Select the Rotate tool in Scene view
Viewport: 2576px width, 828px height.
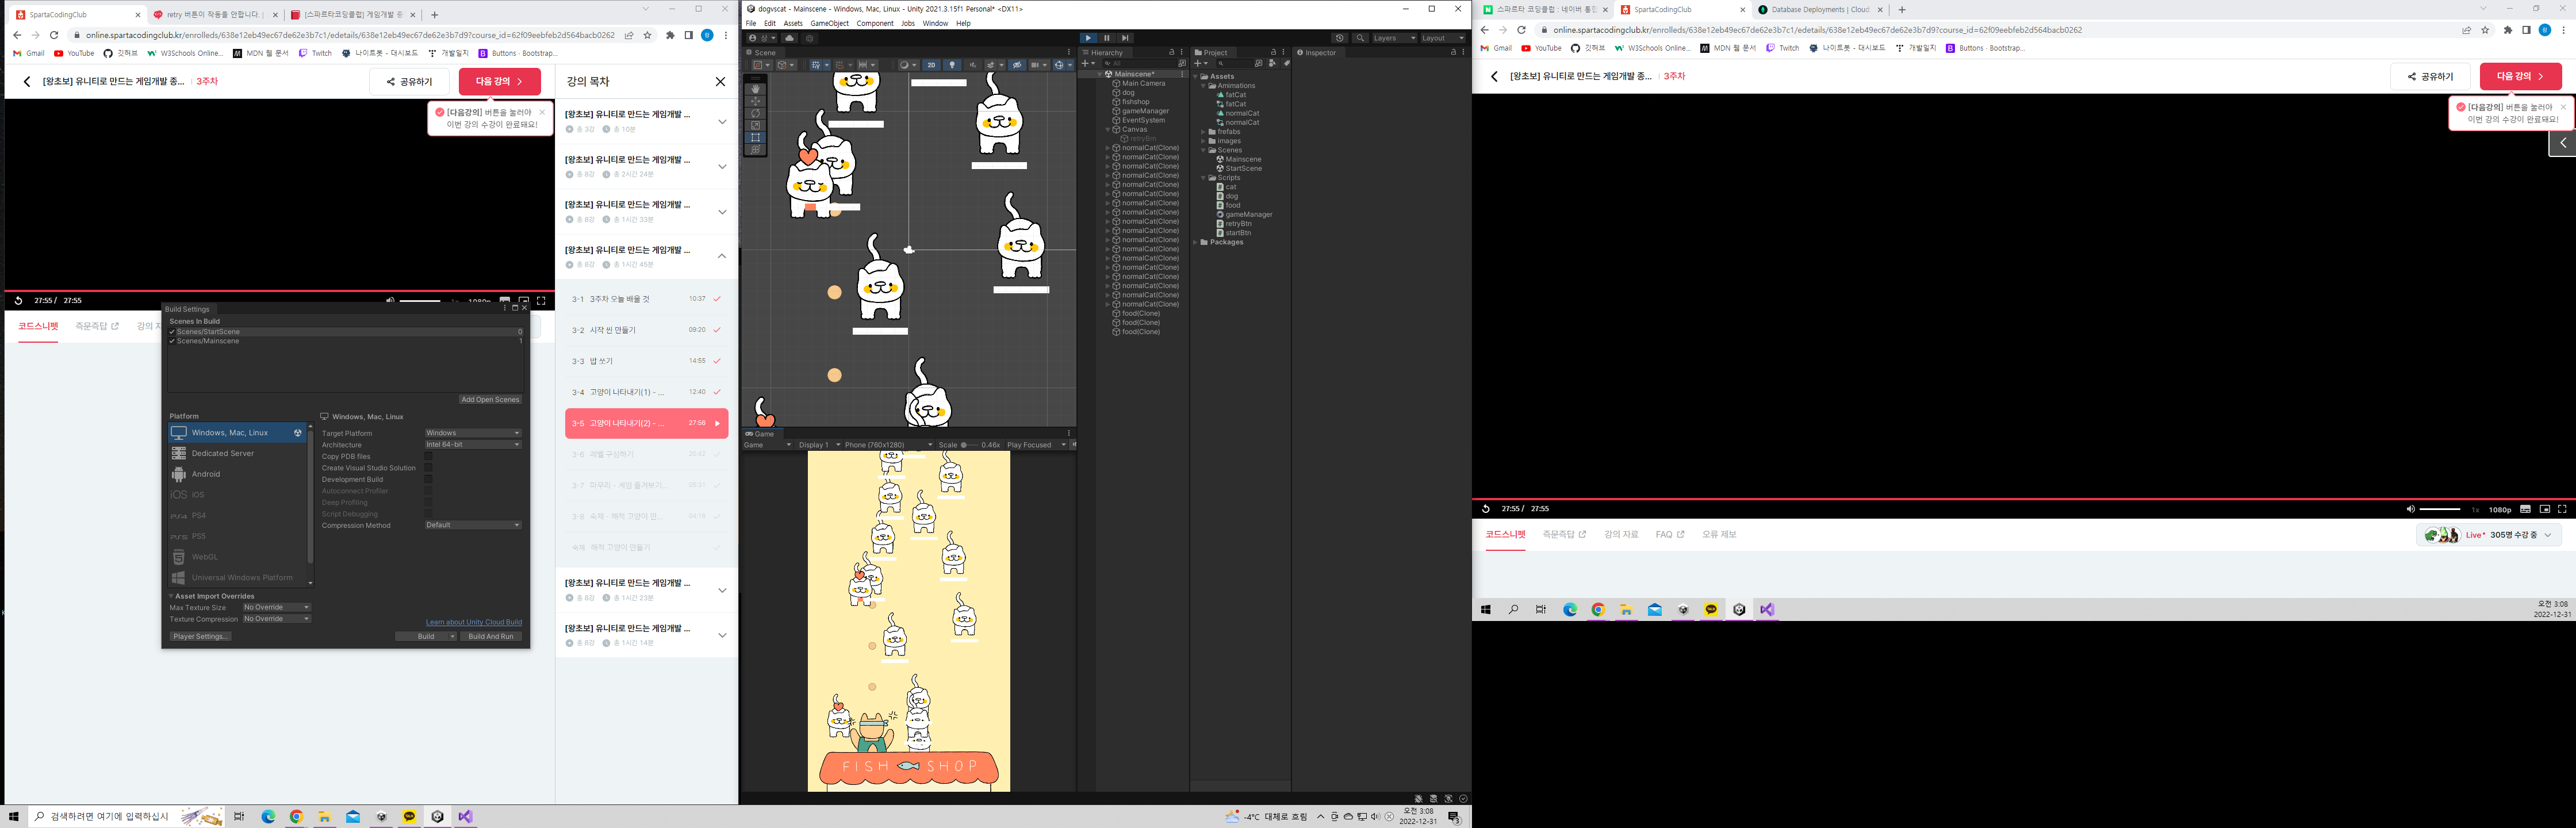tap(756, 113)
